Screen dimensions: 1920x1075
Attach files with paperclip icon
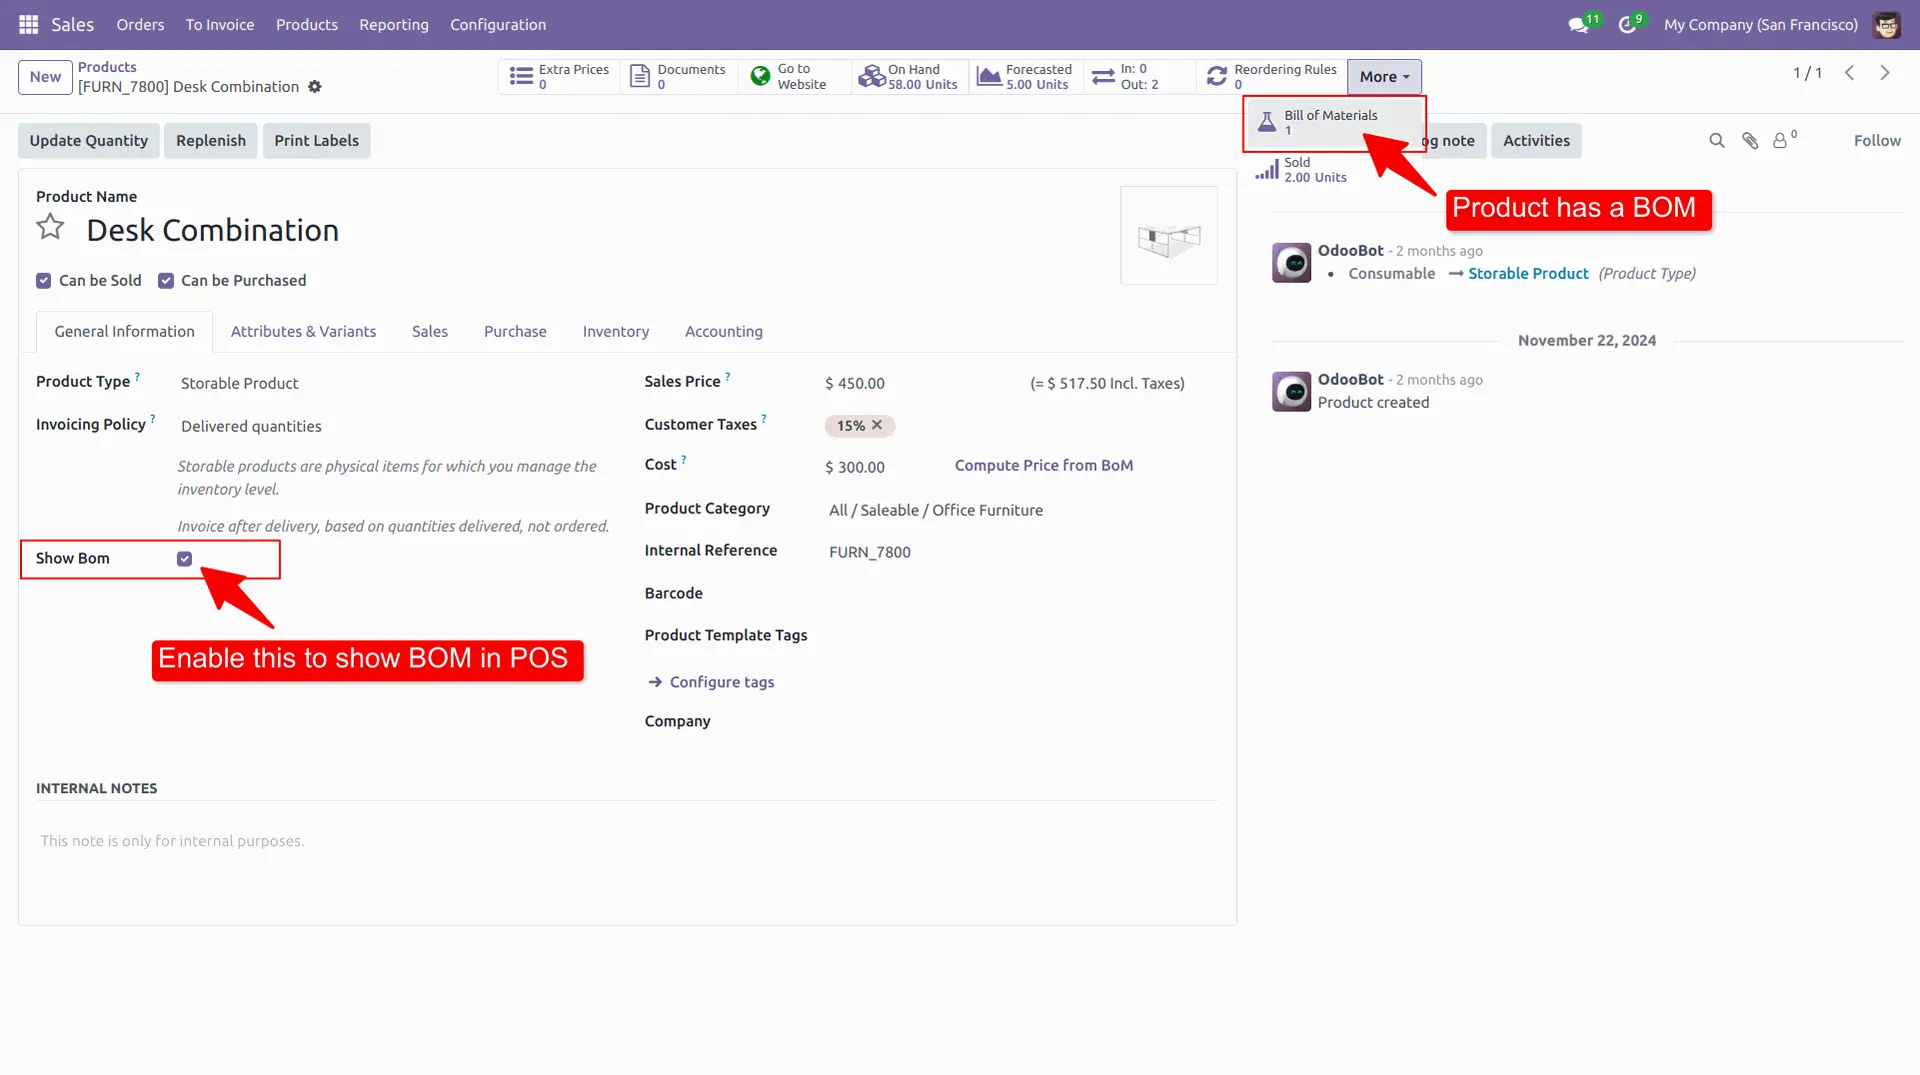[x=1750, y=141]
